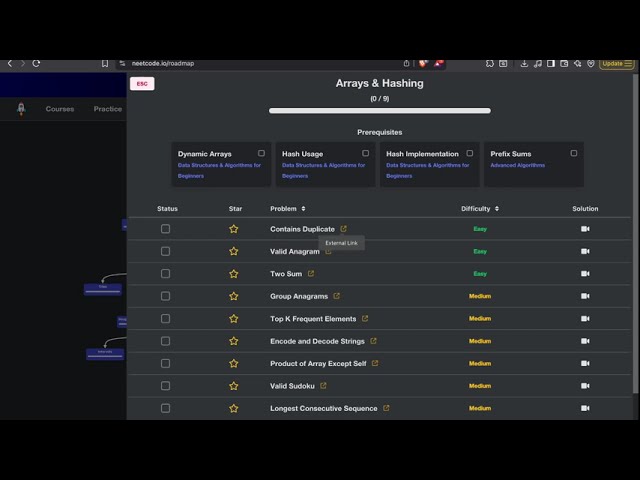Check status box for Valid Sudoku
640x480 pixels.
[165, 386]
